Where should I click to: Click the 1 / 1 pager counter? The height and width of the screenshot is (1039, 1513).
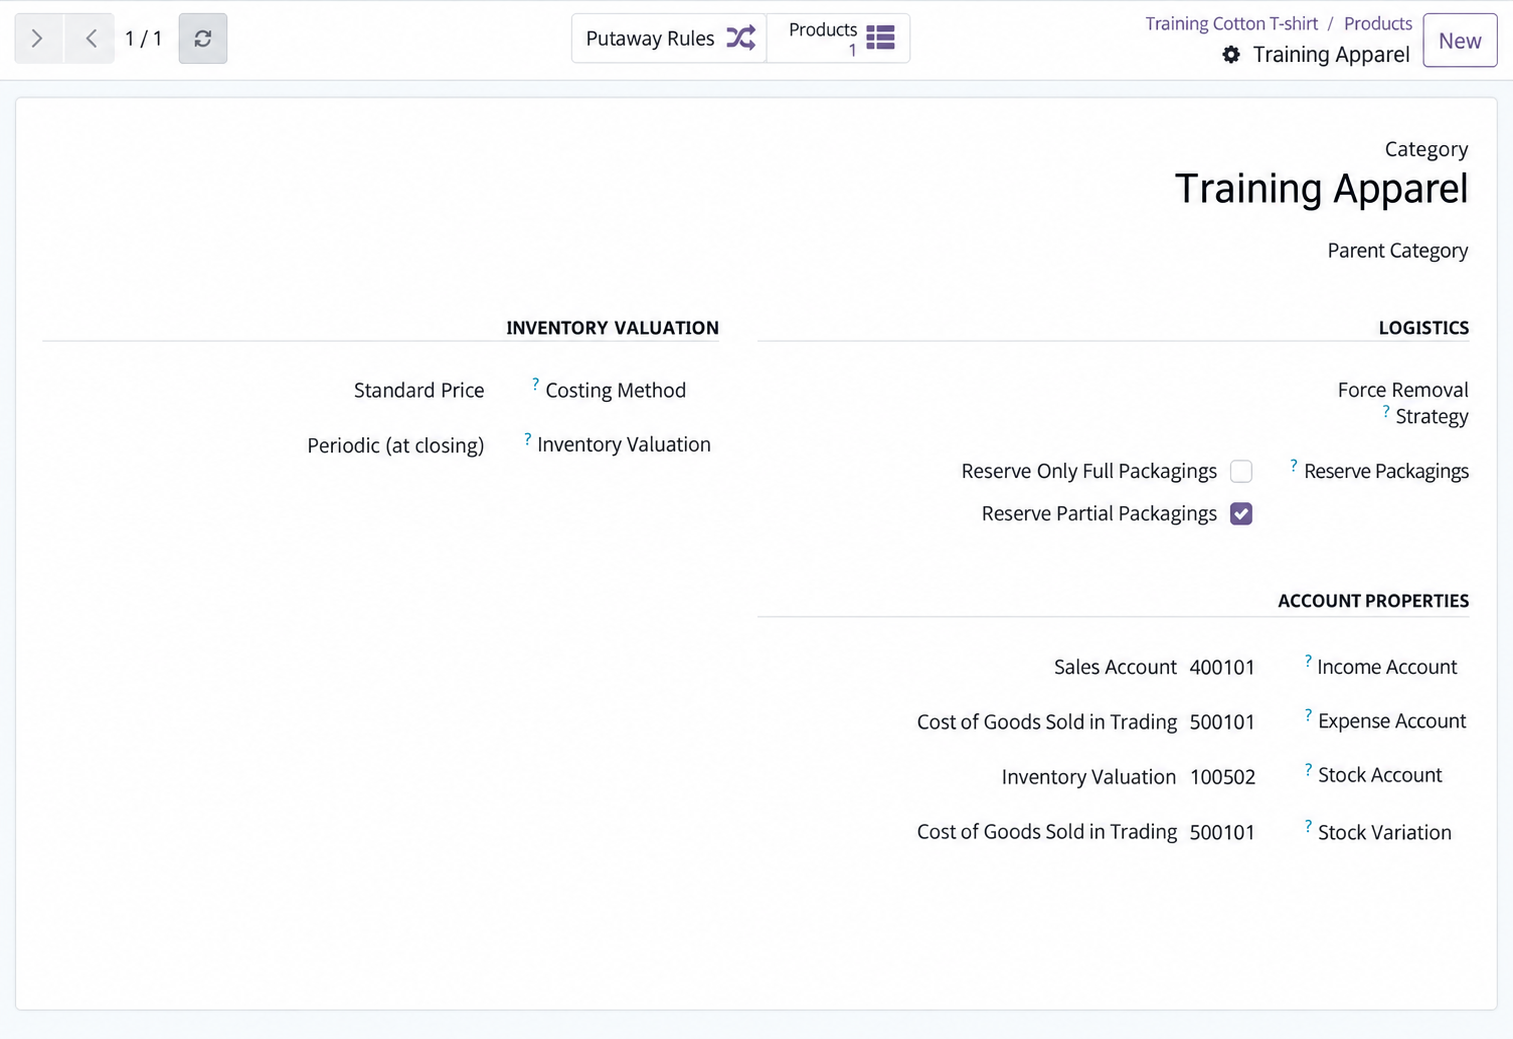[x=143, y=39]
